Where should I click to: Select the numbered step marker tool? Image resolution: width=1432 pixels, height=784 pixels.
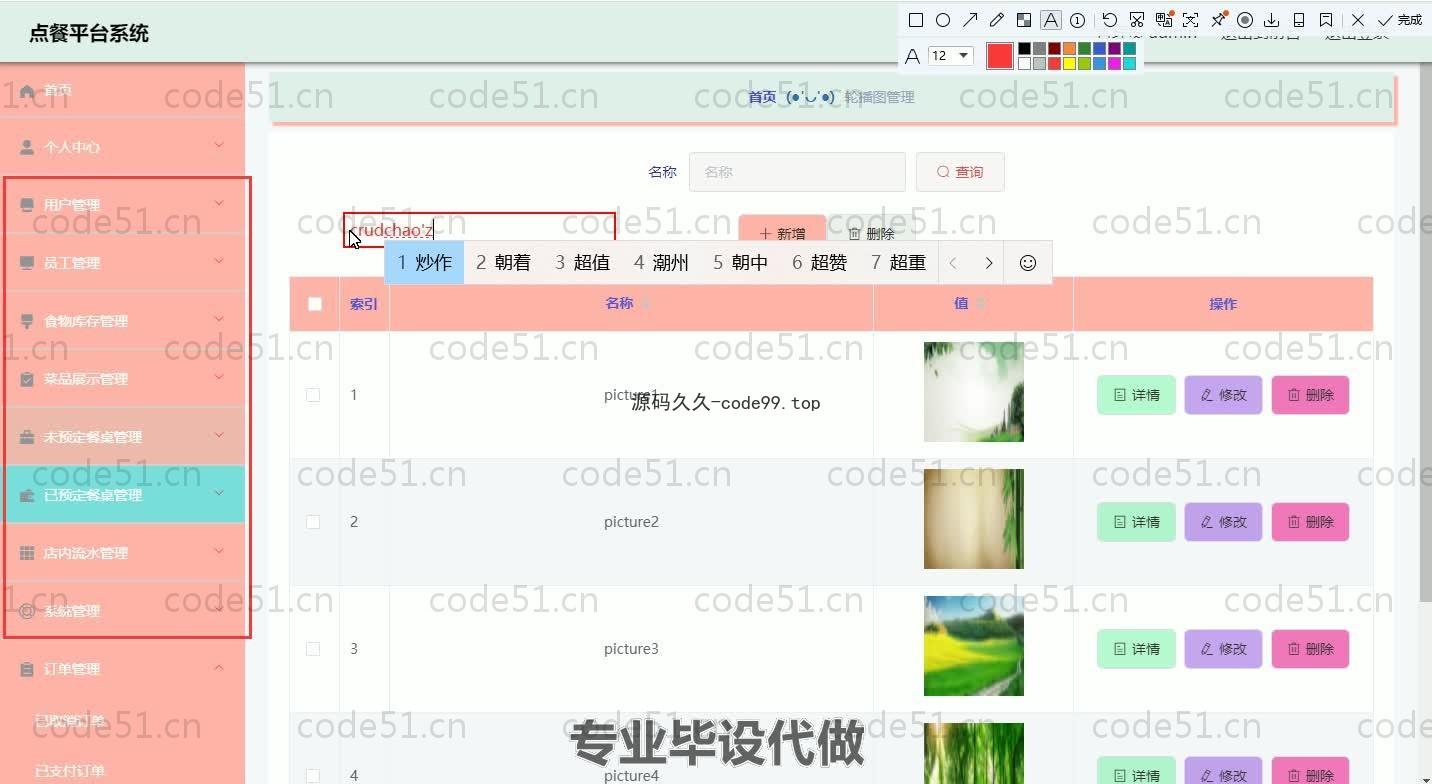tap(1078, 20)
